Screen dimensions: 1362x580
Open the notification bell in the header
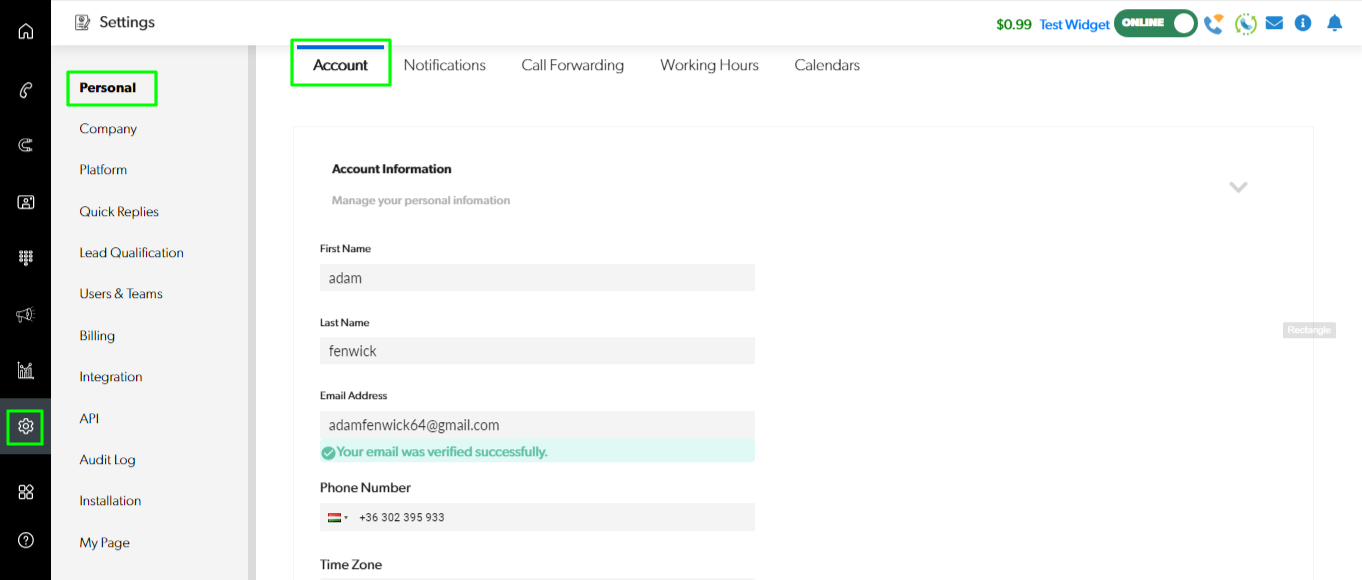[1334, 23]
